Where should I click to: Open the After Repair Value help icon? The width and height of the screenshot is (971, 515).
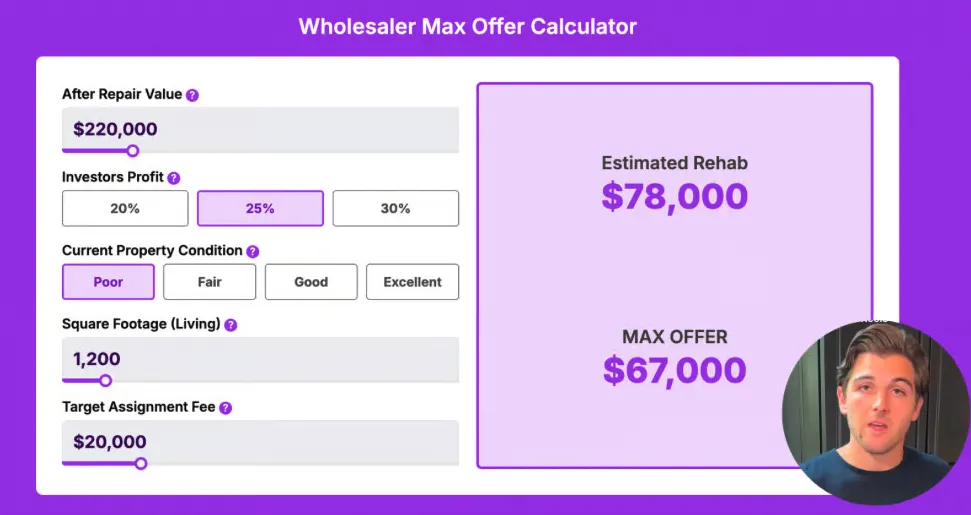coord(193,95)
